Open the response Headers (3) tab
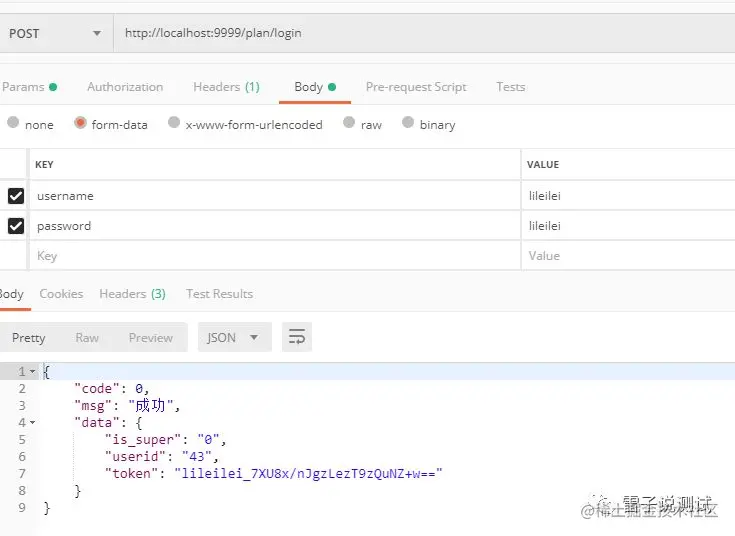Viewport: 735px width, 536px height. click(132, 294)
